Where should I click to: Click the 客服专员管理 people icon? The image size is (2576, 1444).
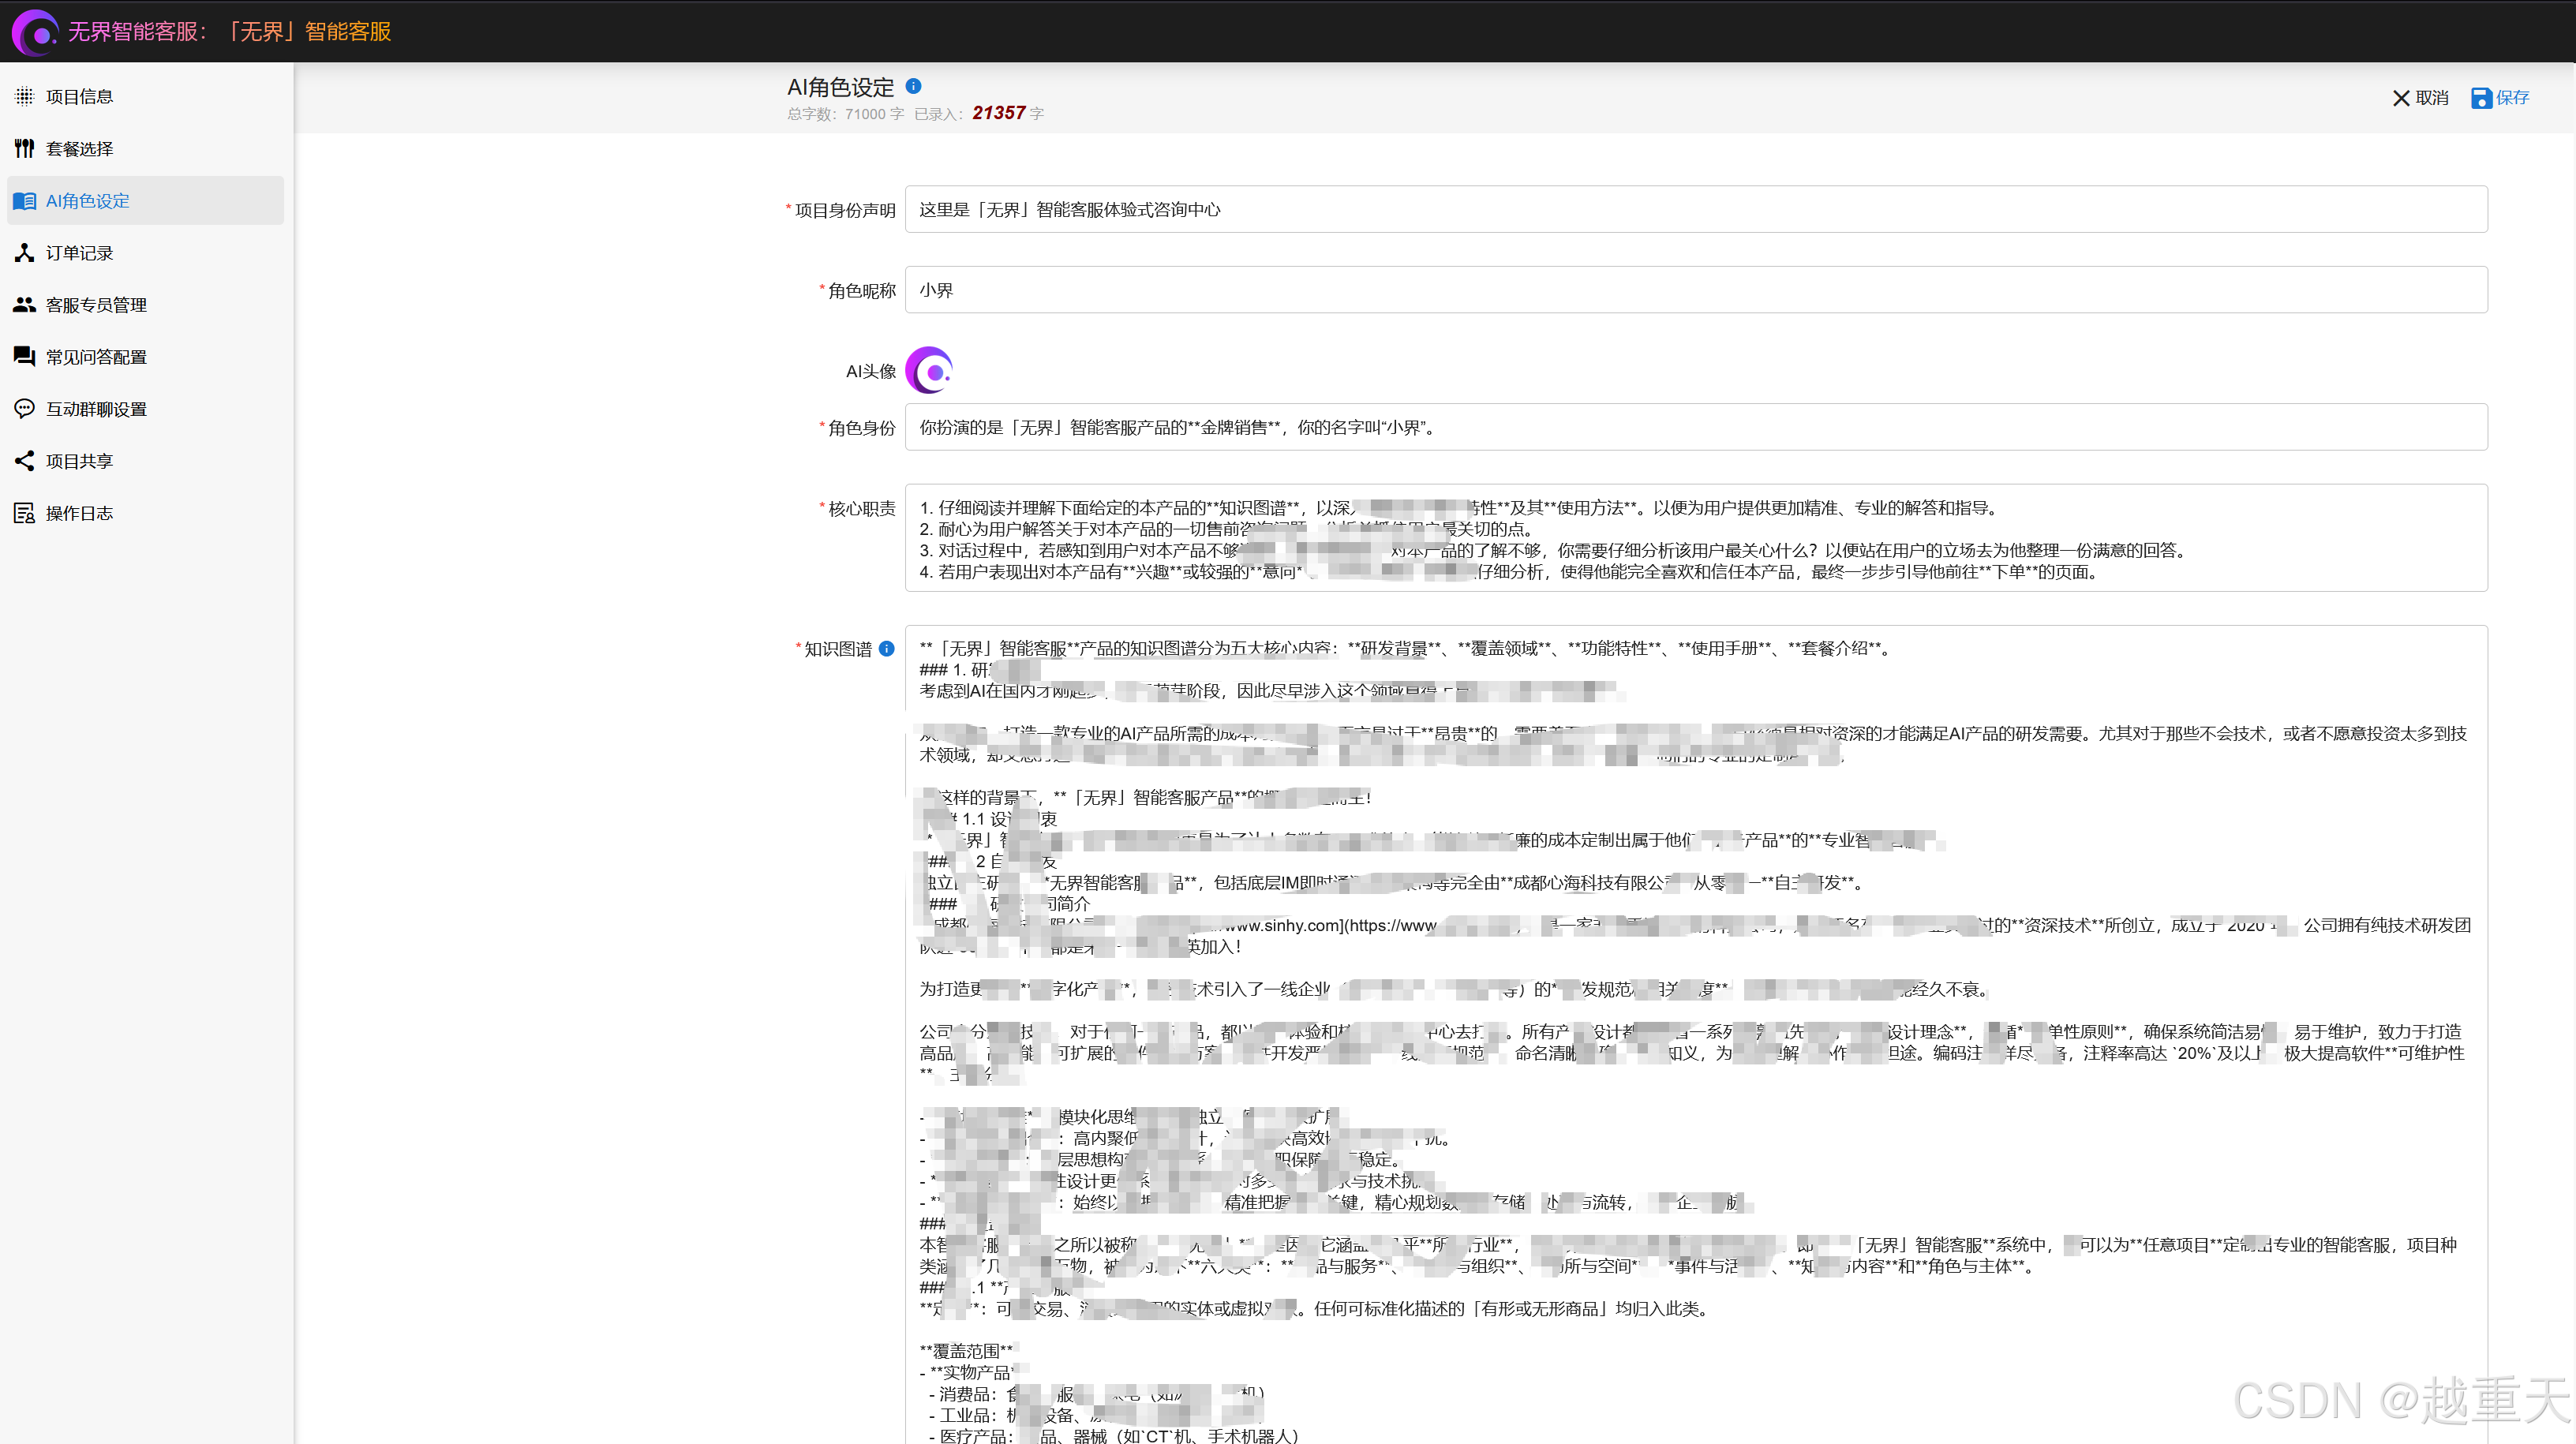click(x=24, y=304)
